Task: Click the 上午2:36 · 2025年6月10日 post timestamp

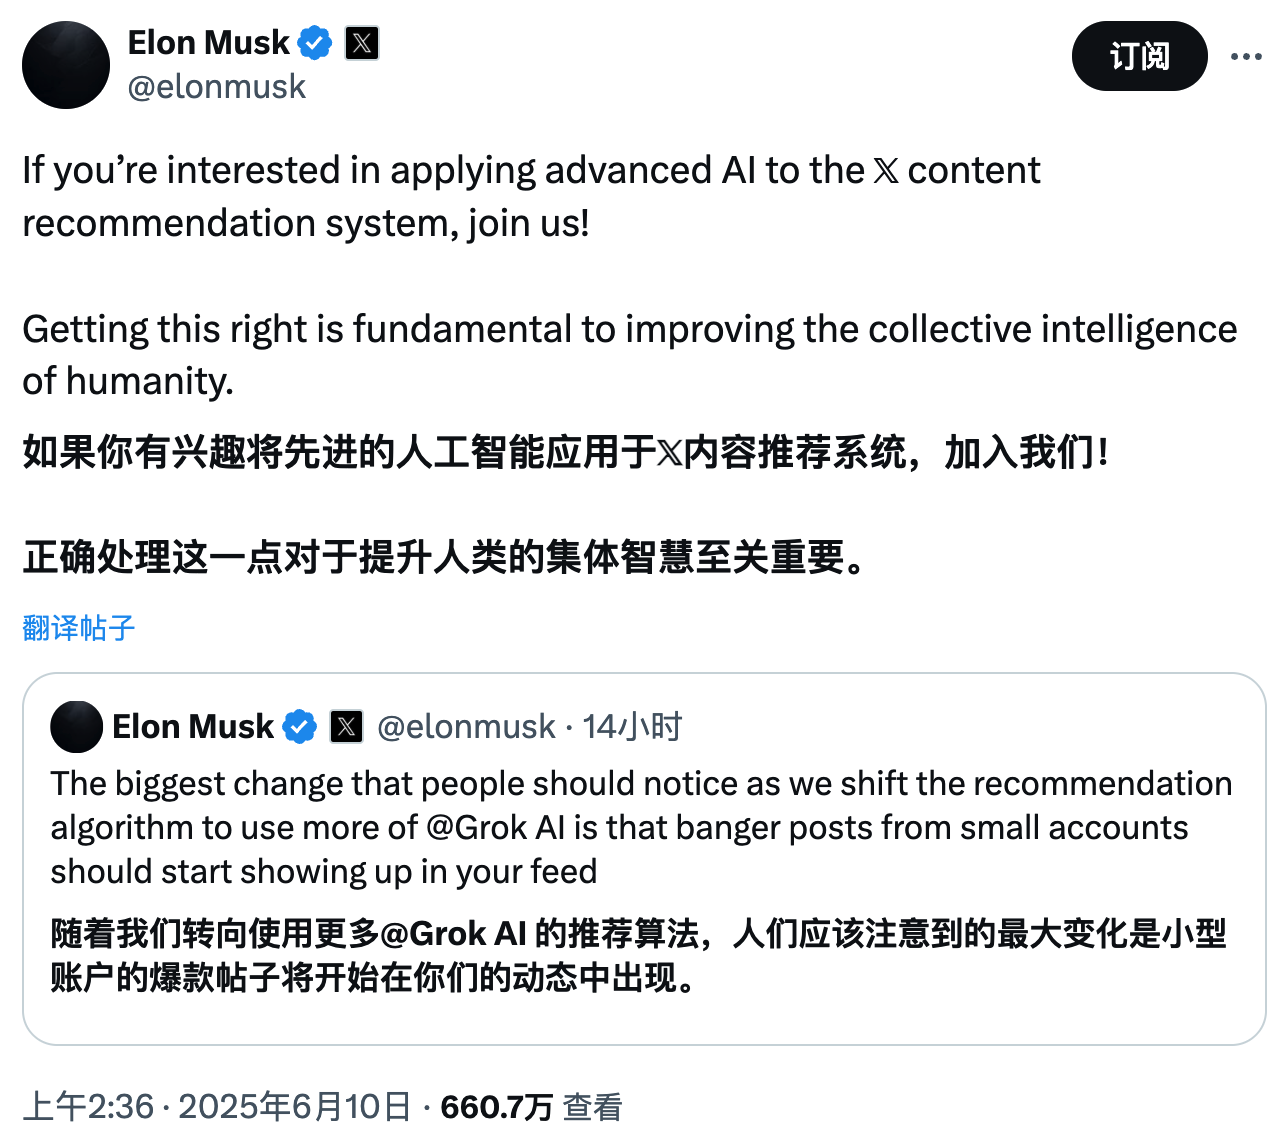Action: click(217, 1107)
